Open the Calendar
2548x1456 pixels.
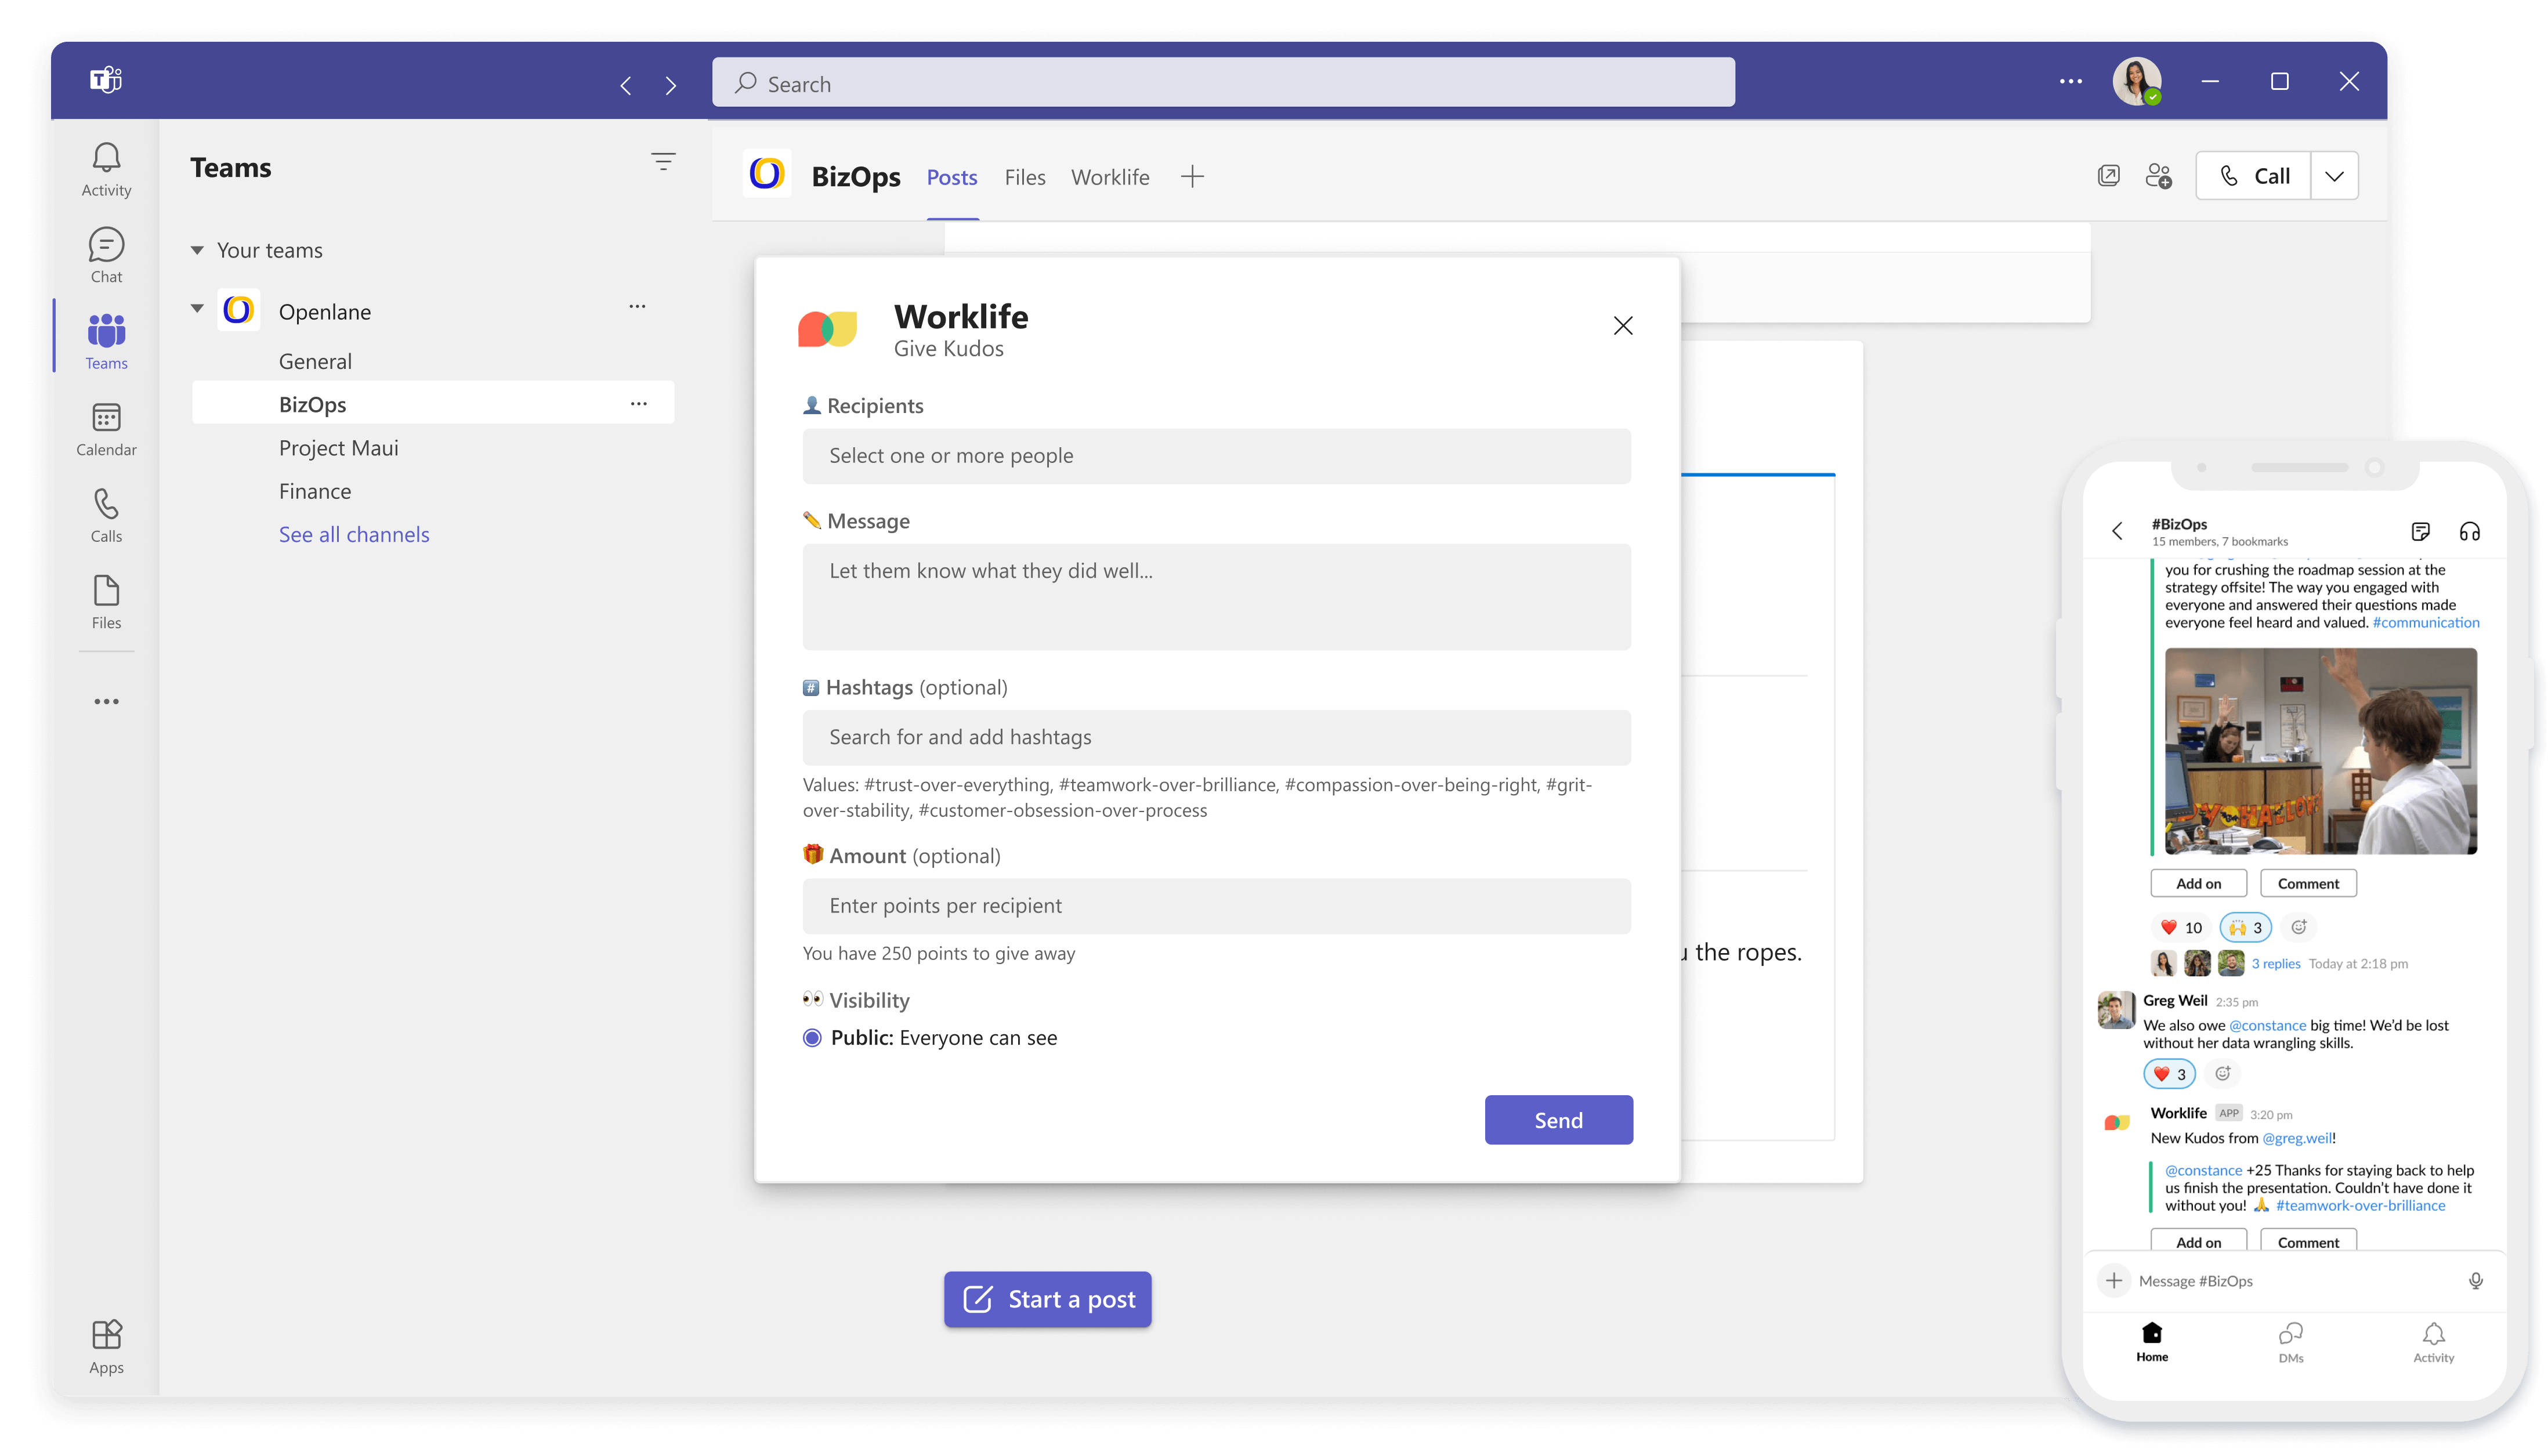tap(105, 427)
